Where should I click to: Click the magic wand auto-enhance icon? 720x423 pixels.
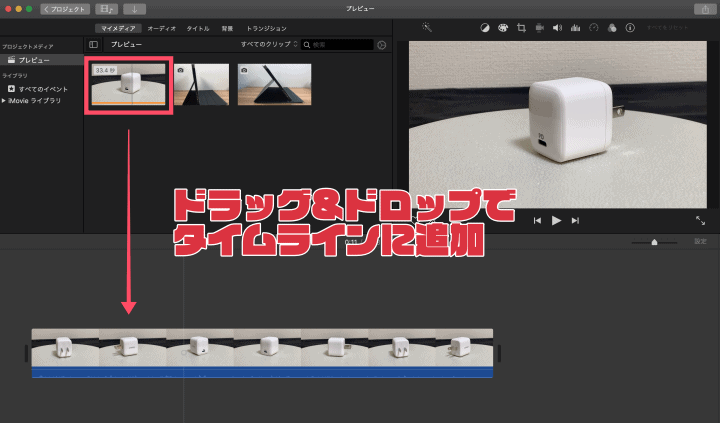427,28
